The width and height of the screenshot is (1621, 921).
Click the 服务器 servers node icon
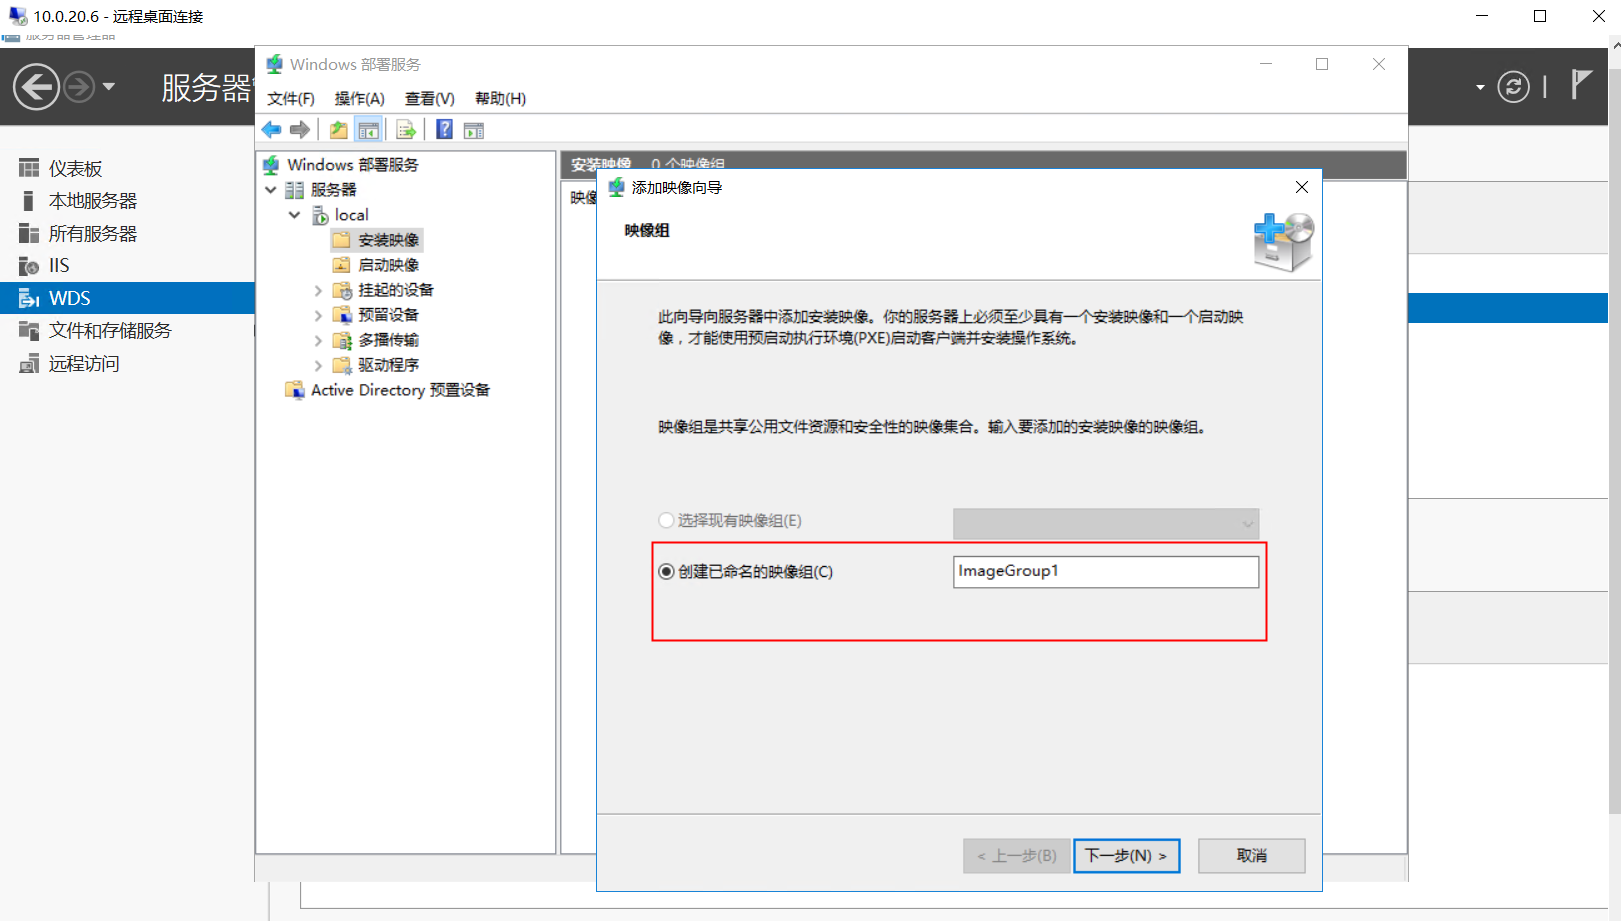click(x=294, y=189)
